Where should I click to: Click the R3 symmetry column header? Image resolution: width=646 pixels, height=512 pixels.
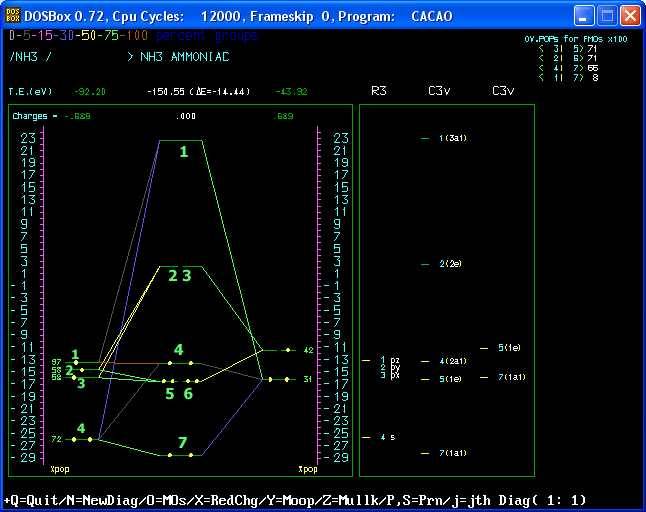click(x=379, y=91)
